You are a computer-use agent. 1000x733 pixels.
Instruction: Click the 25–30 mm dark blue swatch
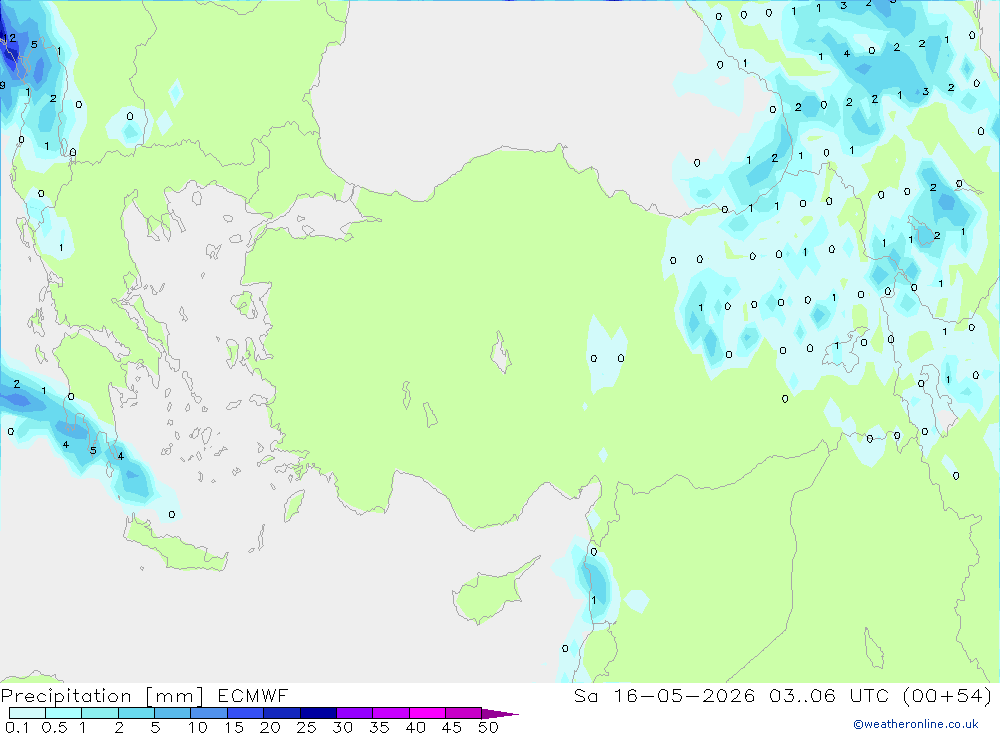tap(318, 713)
